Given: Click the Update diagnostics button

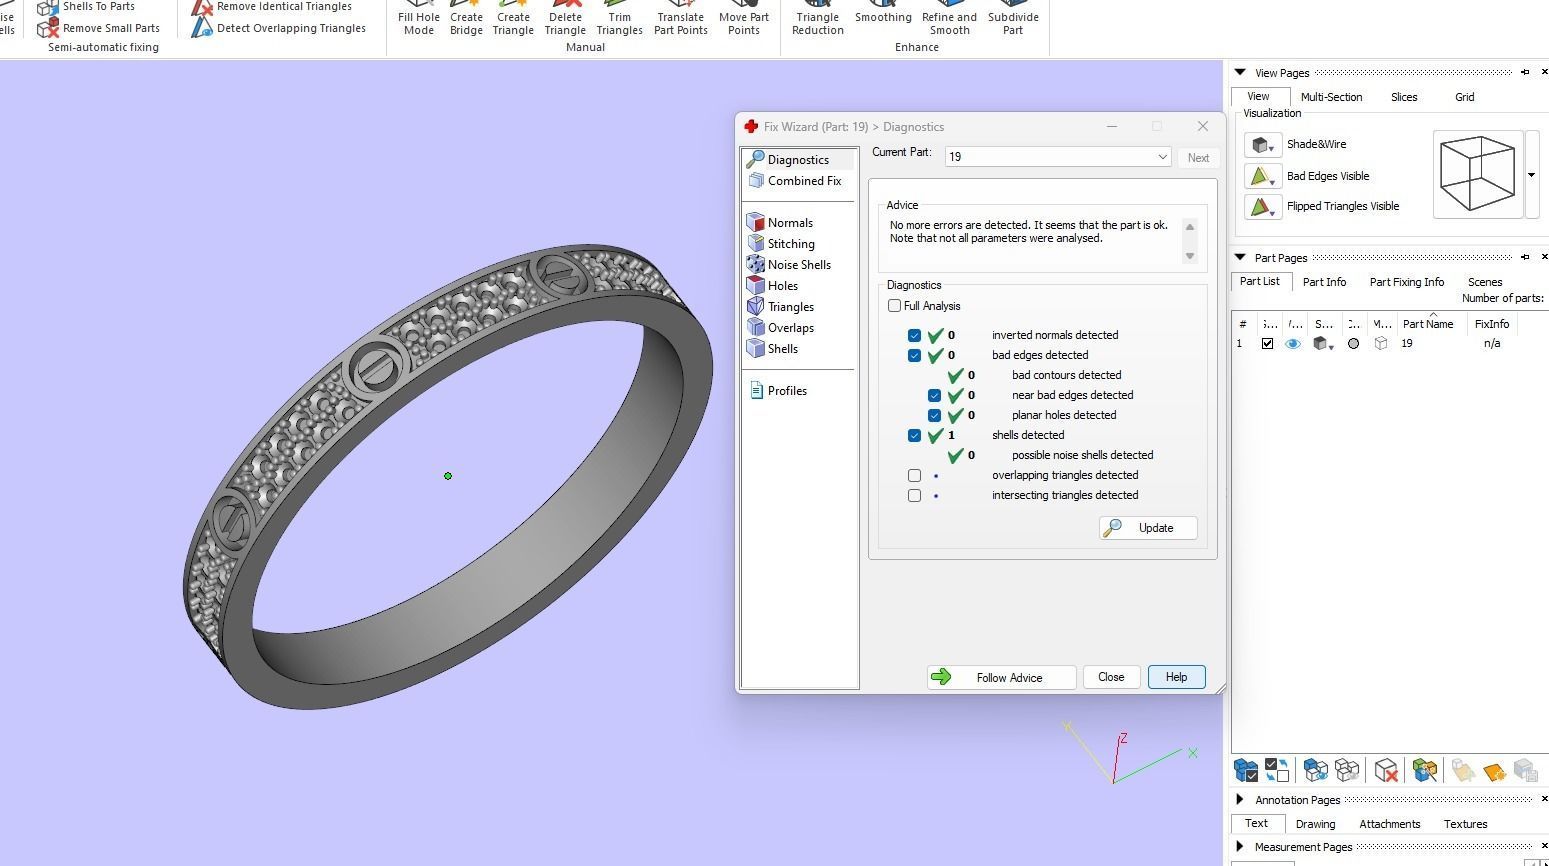Looking at the screenshot, I should (1148, 528).
